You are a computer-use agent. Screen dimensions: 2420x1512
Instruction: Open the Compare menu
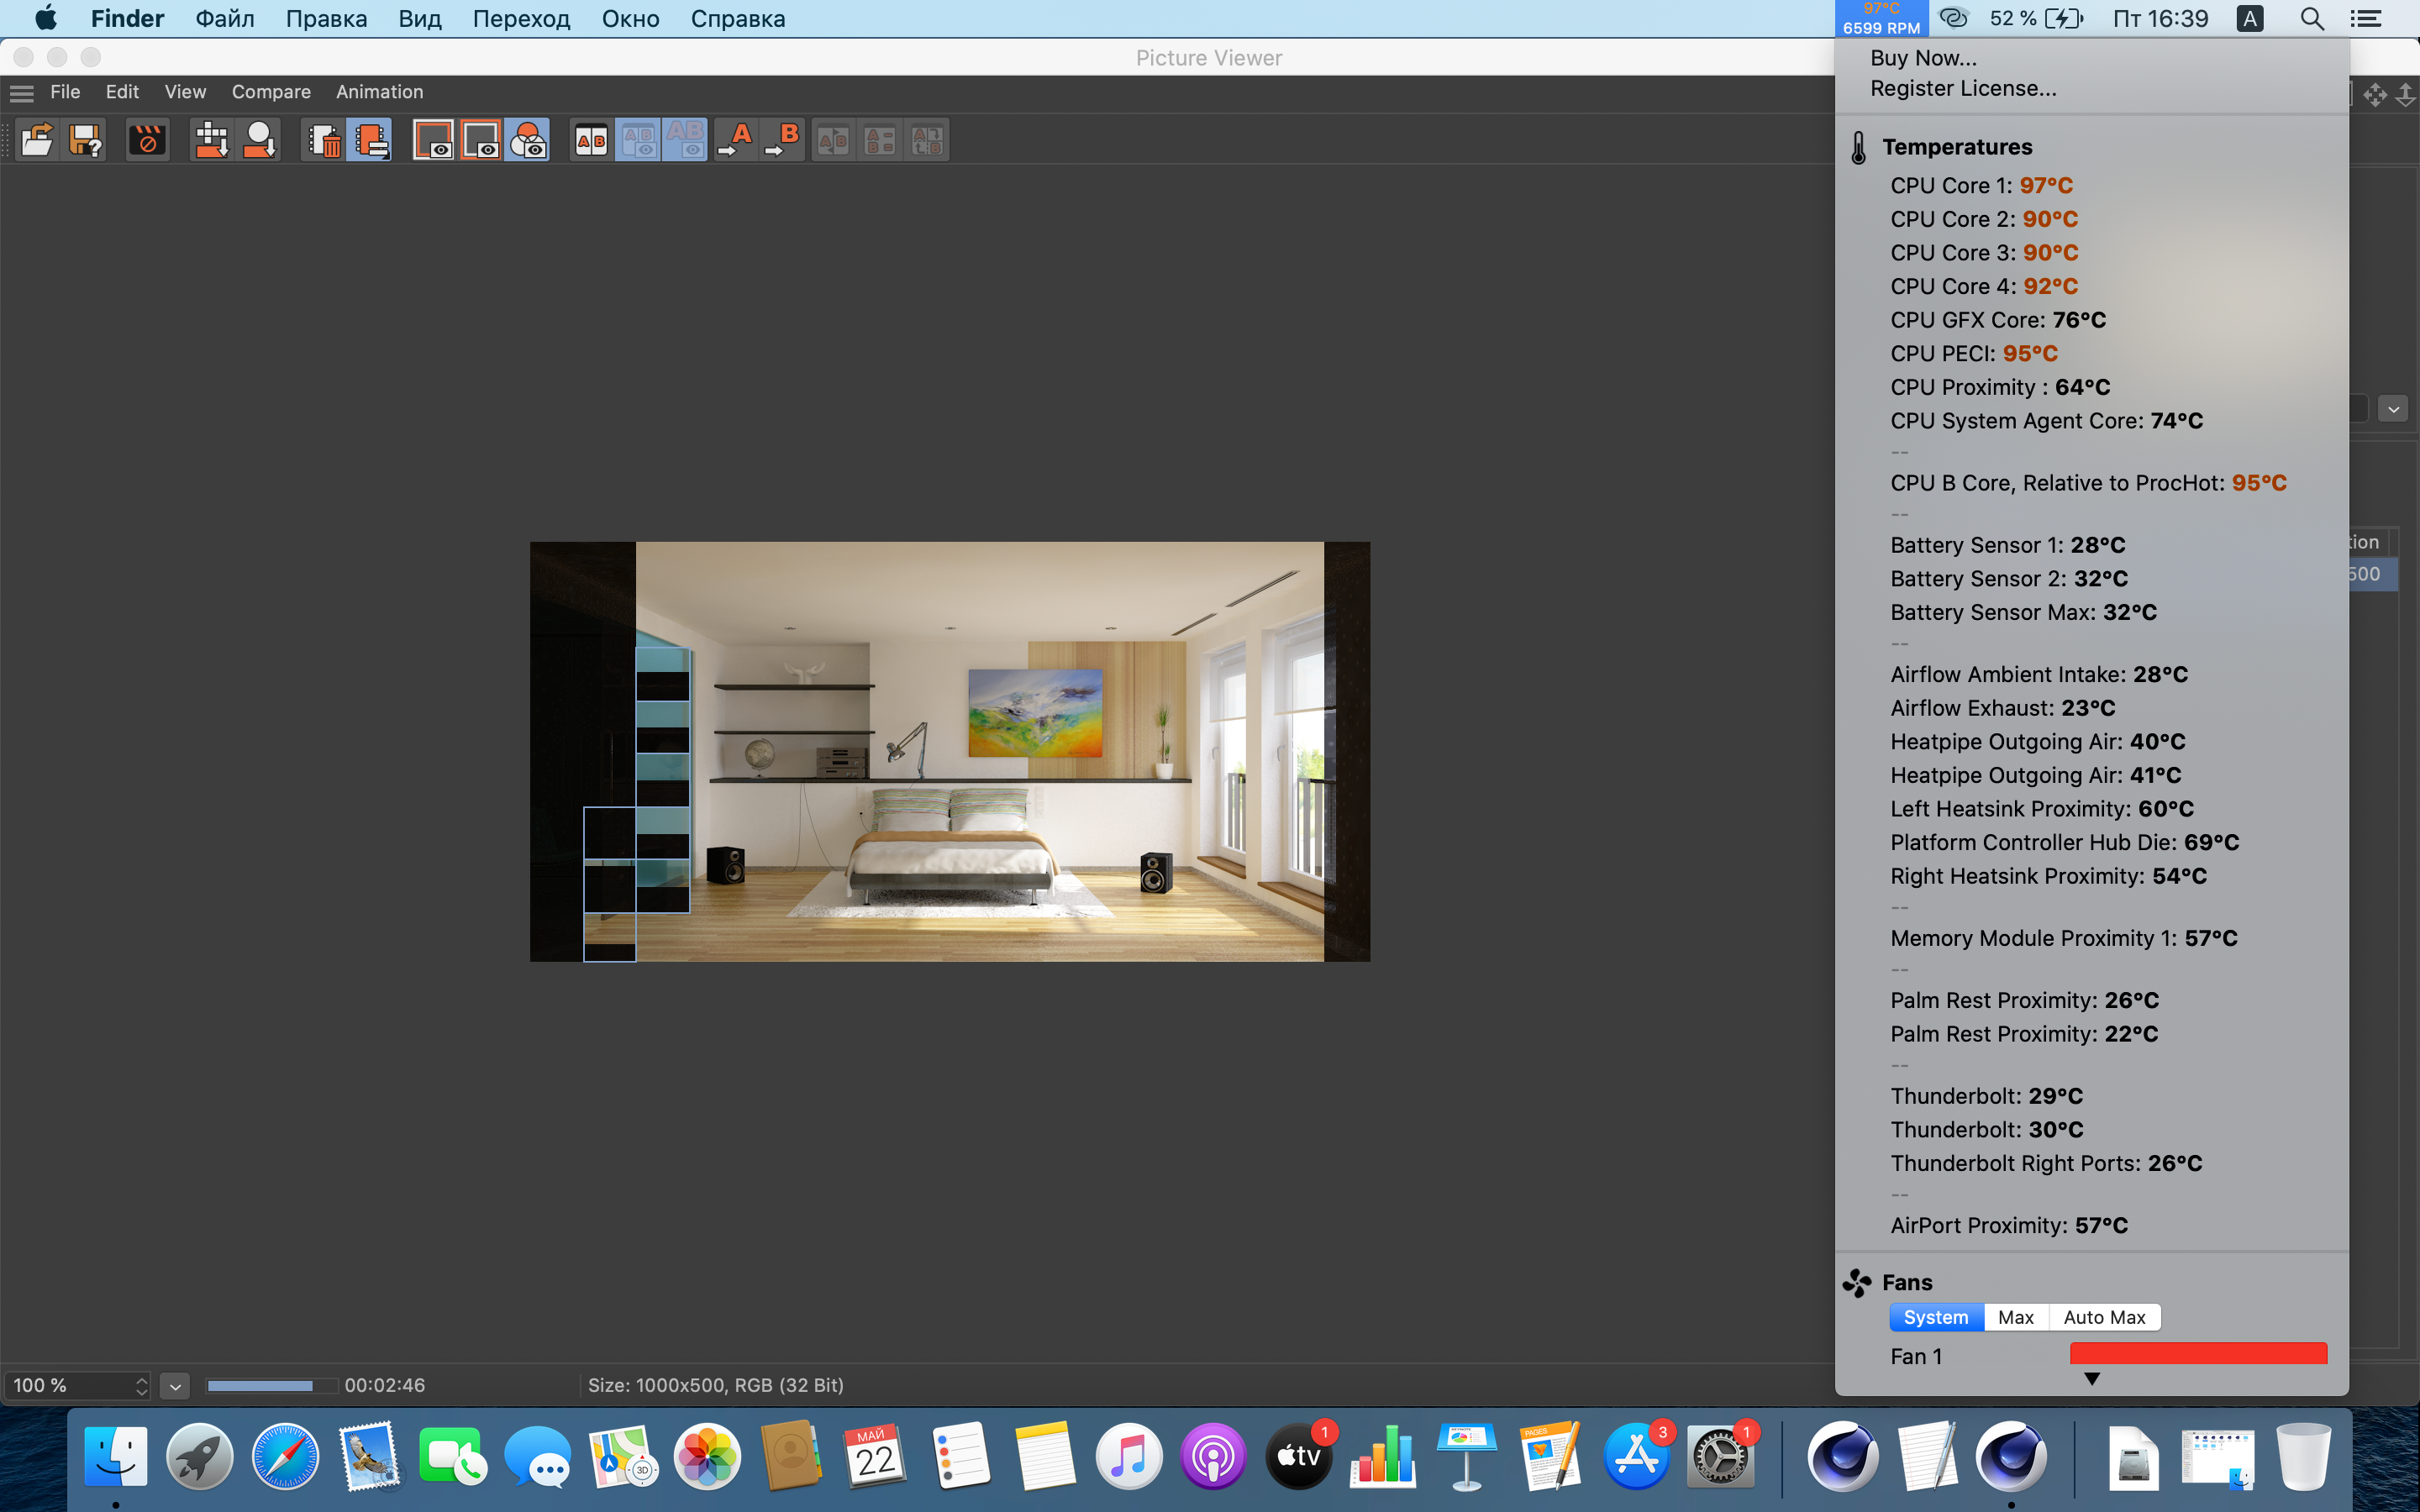coord(271,92)
